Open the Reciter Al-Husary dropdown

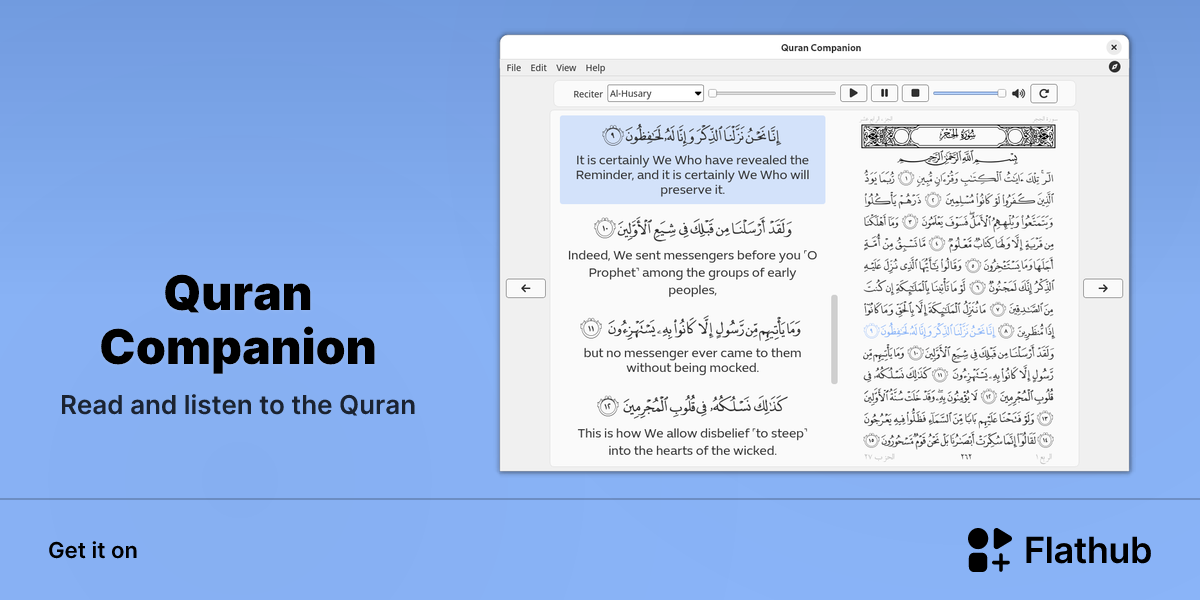pyautogui.click(x=656, y=93)
